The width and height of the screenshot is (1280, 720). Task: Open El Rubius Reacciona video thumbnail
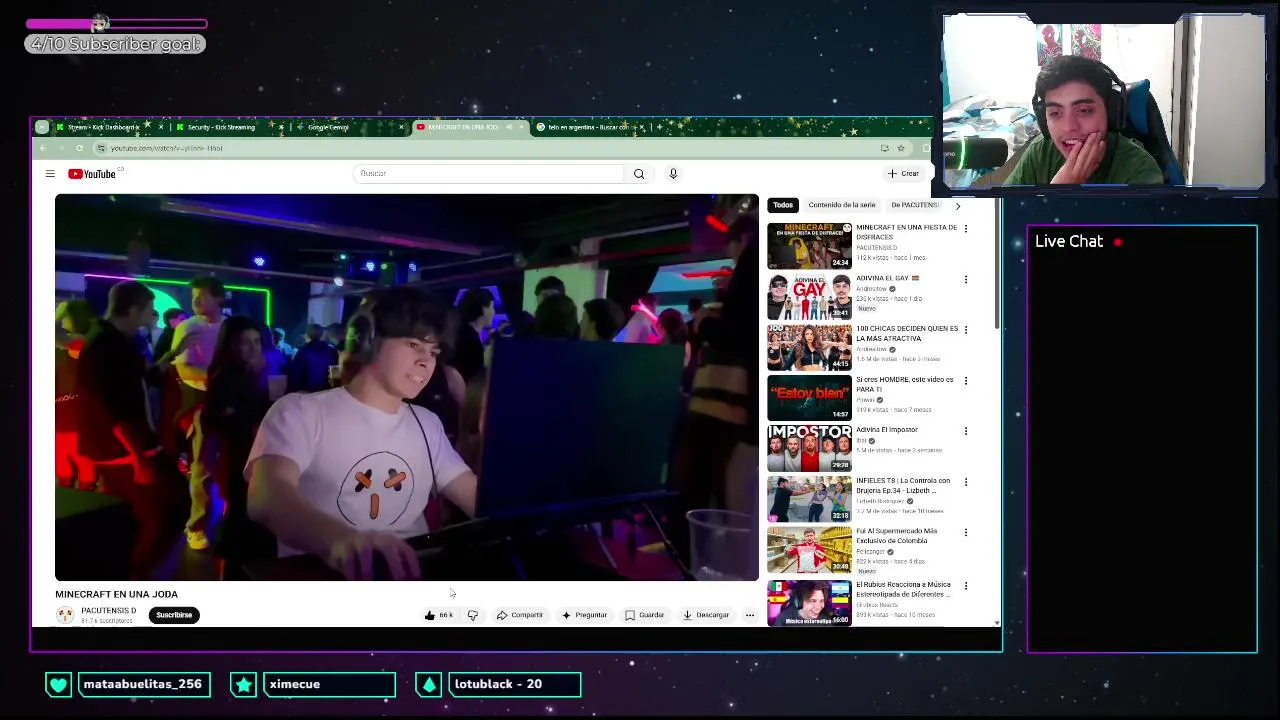(x=809, y=602)
